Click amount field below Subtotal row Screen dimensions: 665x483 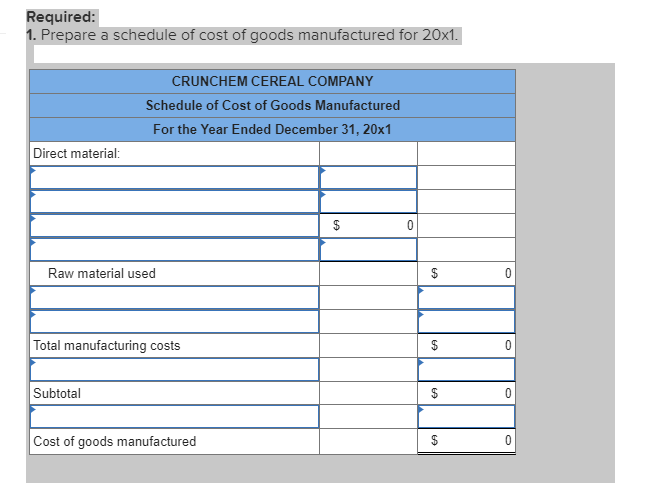[467, 416]
